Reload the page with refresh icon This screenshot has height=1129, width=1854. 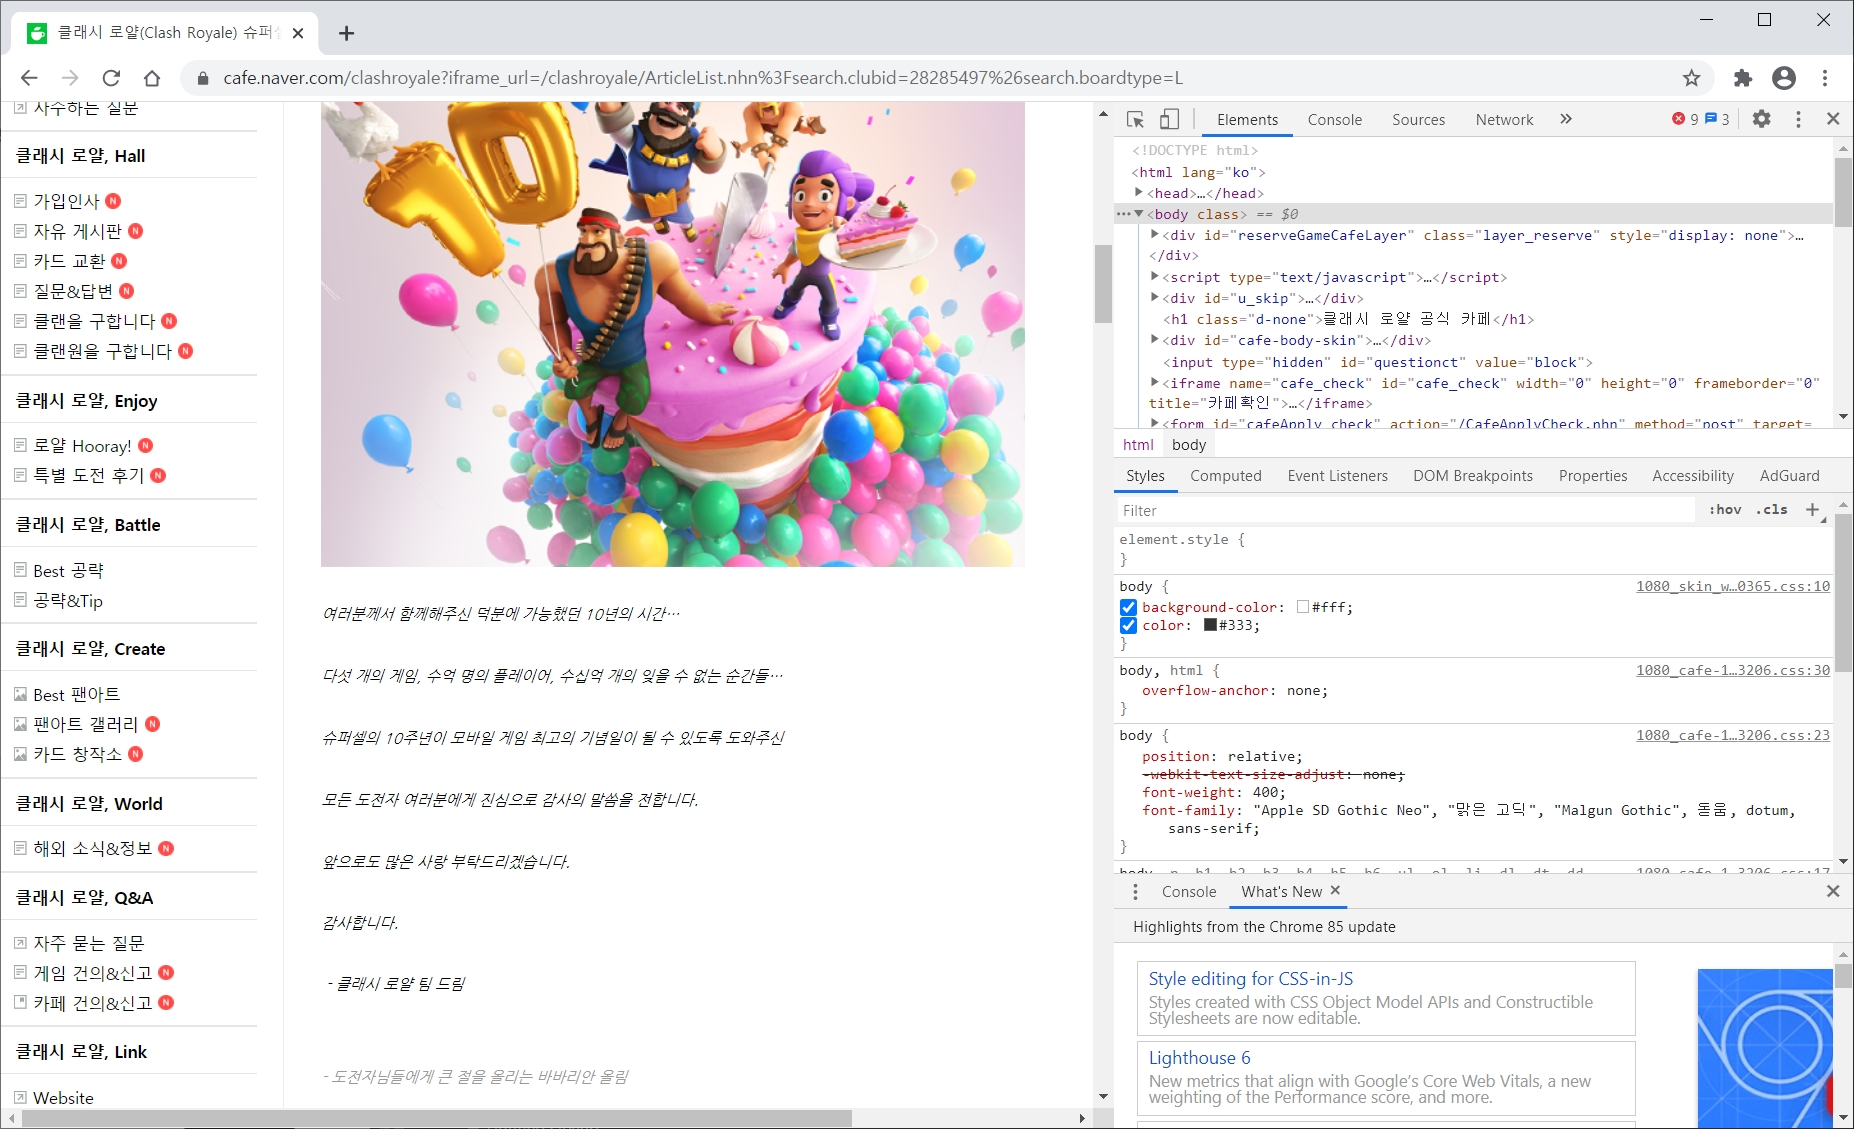pos(111,78)
